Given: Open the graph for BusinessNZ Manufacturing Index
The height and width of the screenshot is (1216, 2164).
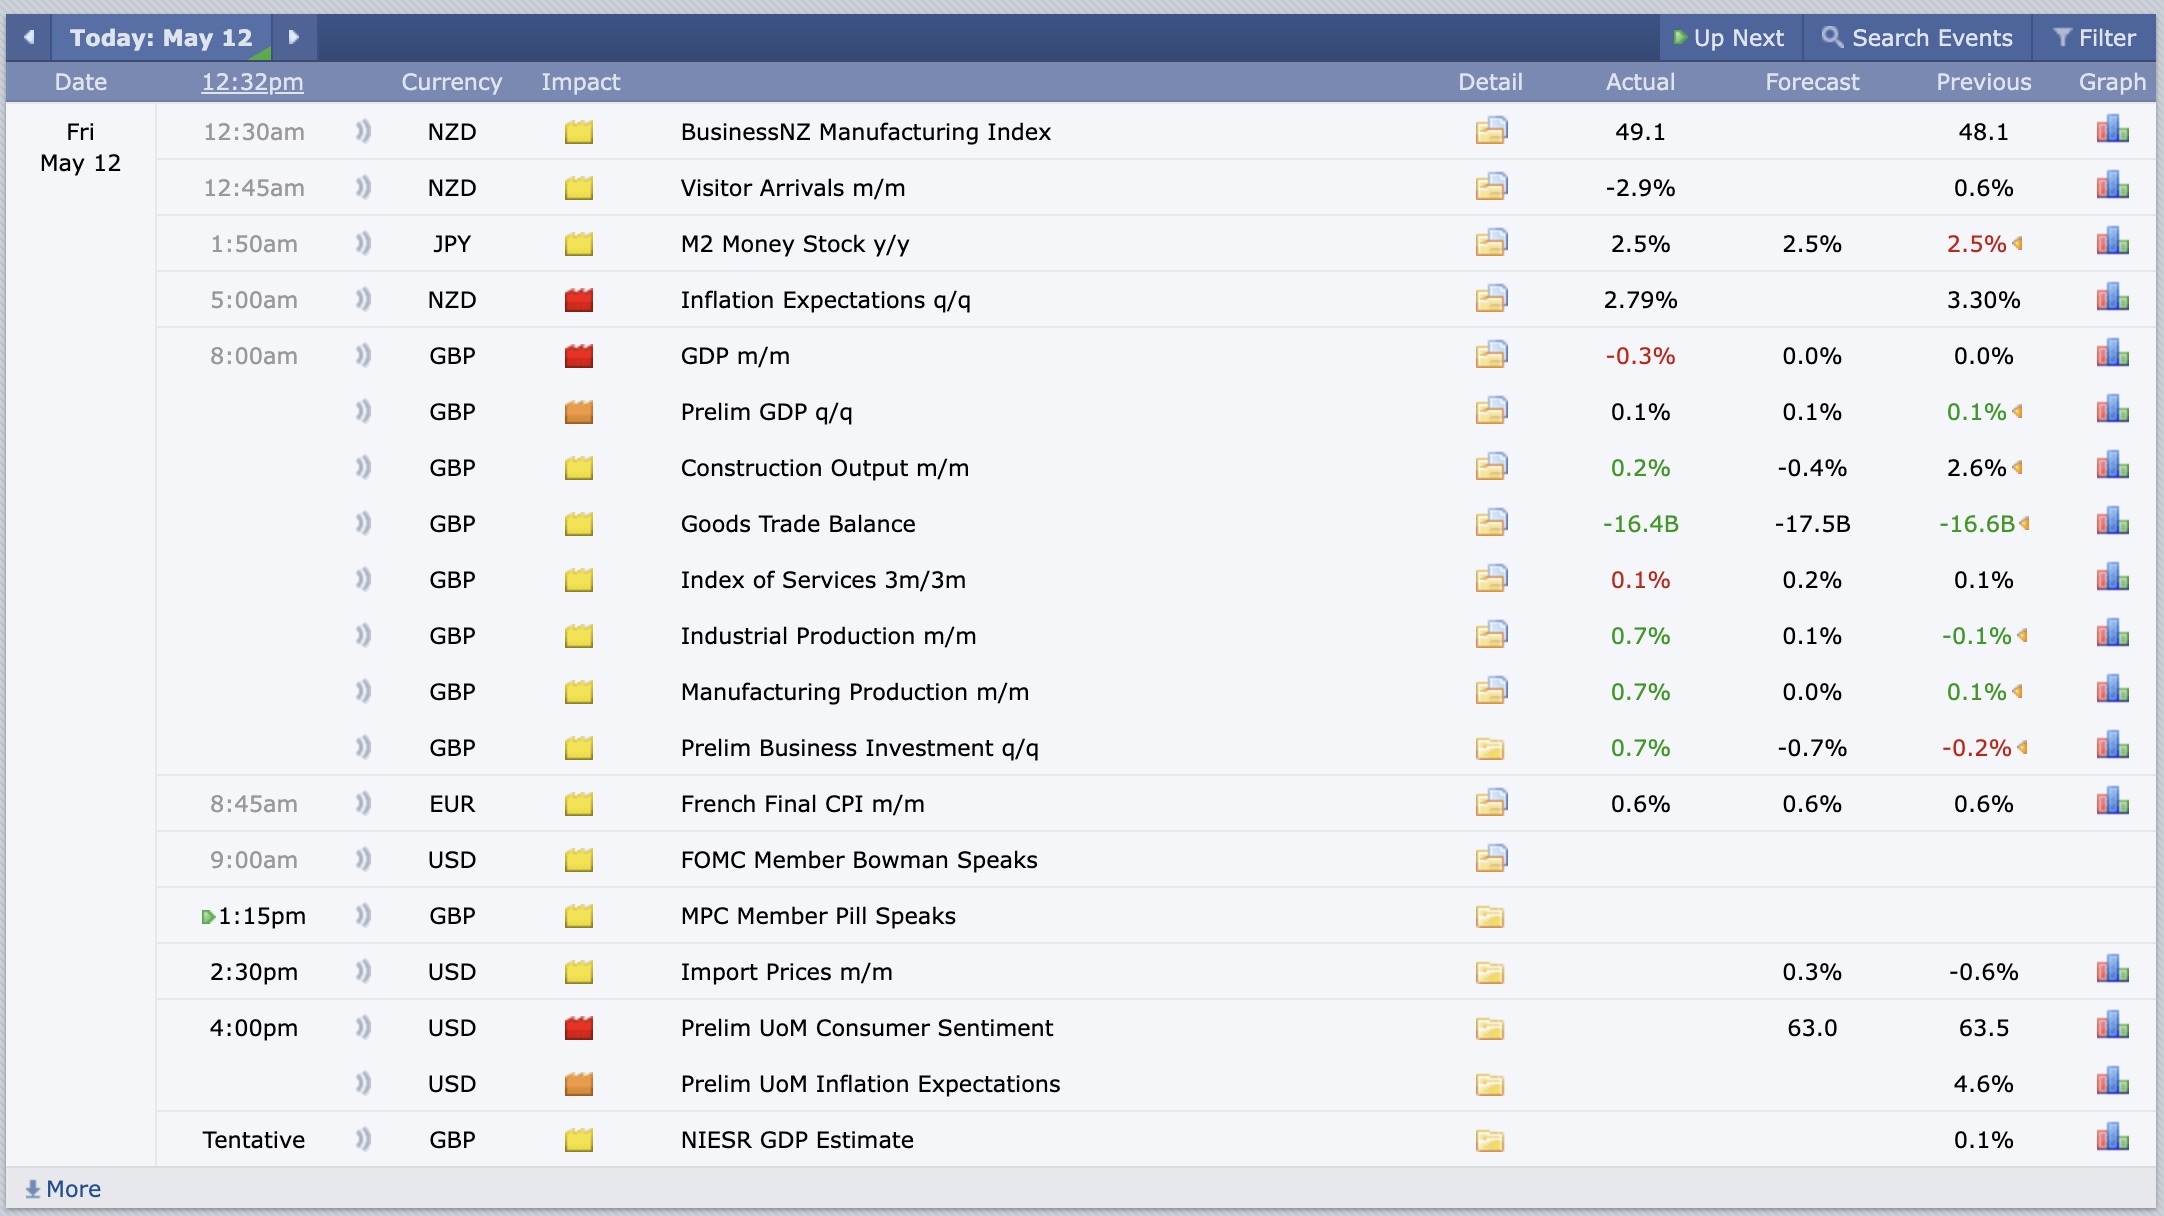Looking at the screenshot, I should [2113, 131].
